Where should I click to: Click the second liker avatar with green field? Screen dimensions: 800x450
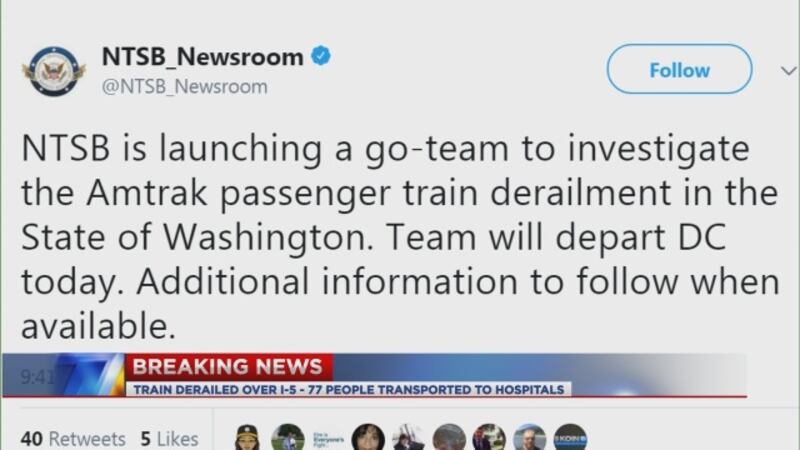point(288,438)
